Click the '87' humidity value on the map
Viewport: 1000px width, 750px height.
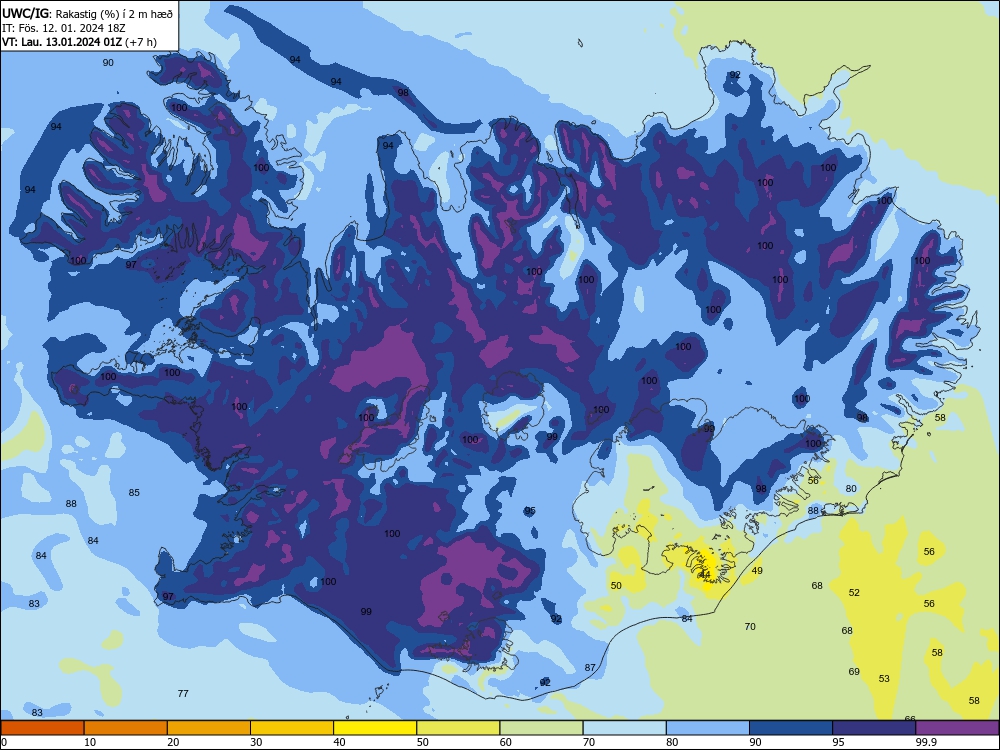coord(590,668)
